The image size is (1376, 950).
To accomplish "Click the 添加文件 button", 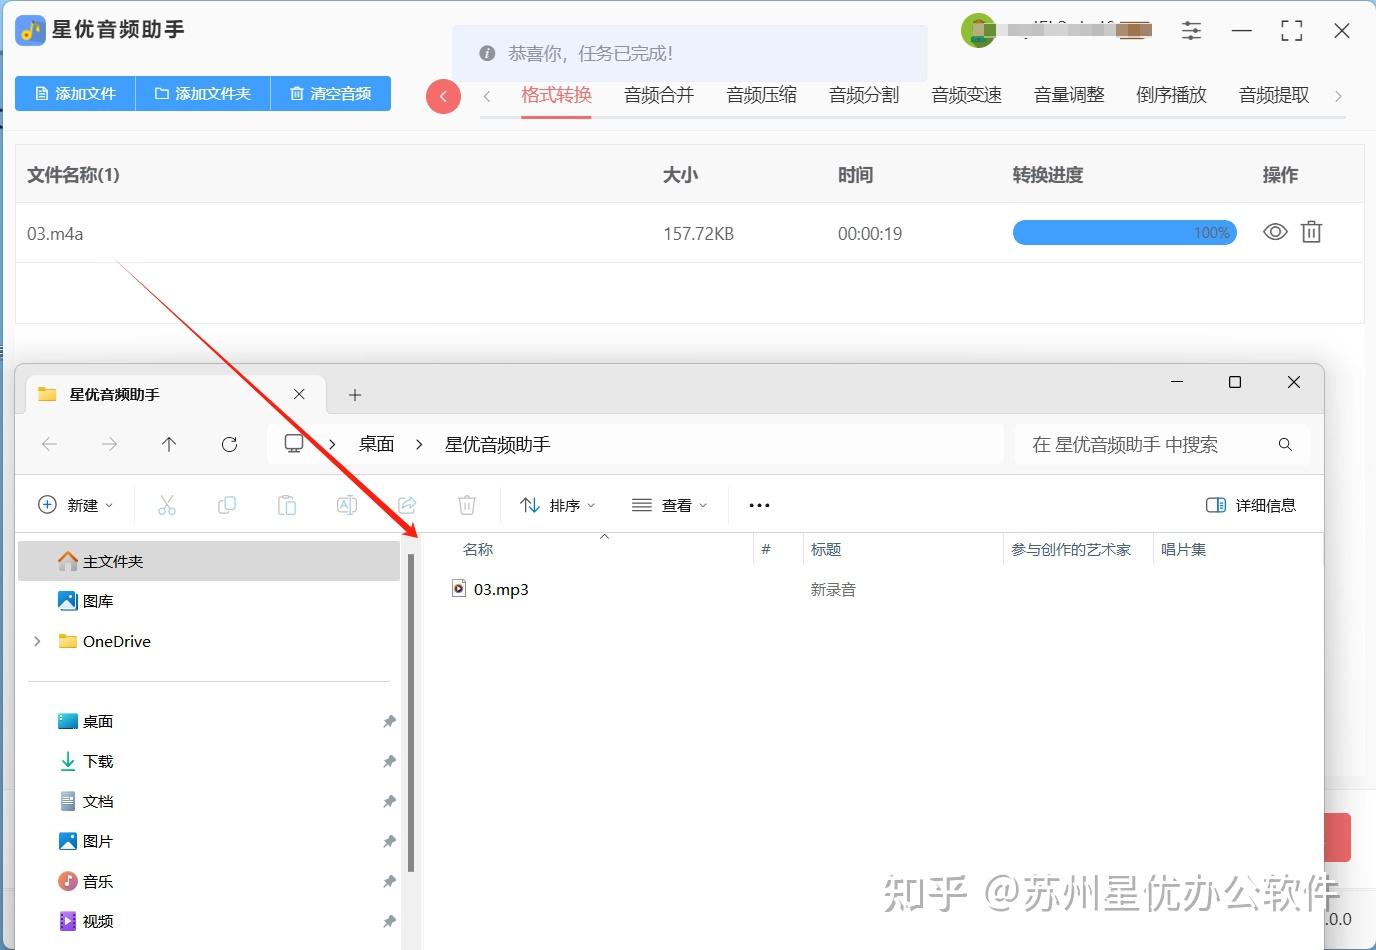I will pos(75,94).
